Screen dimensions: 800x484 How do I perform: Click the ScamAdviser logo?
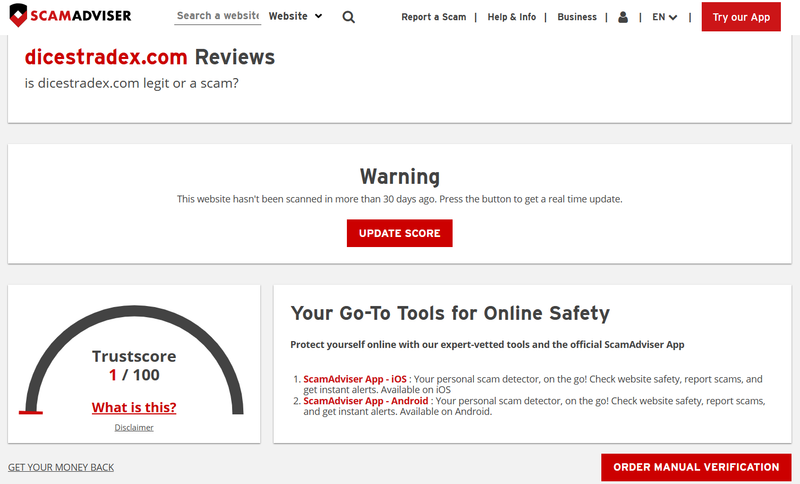pos(70,15)
